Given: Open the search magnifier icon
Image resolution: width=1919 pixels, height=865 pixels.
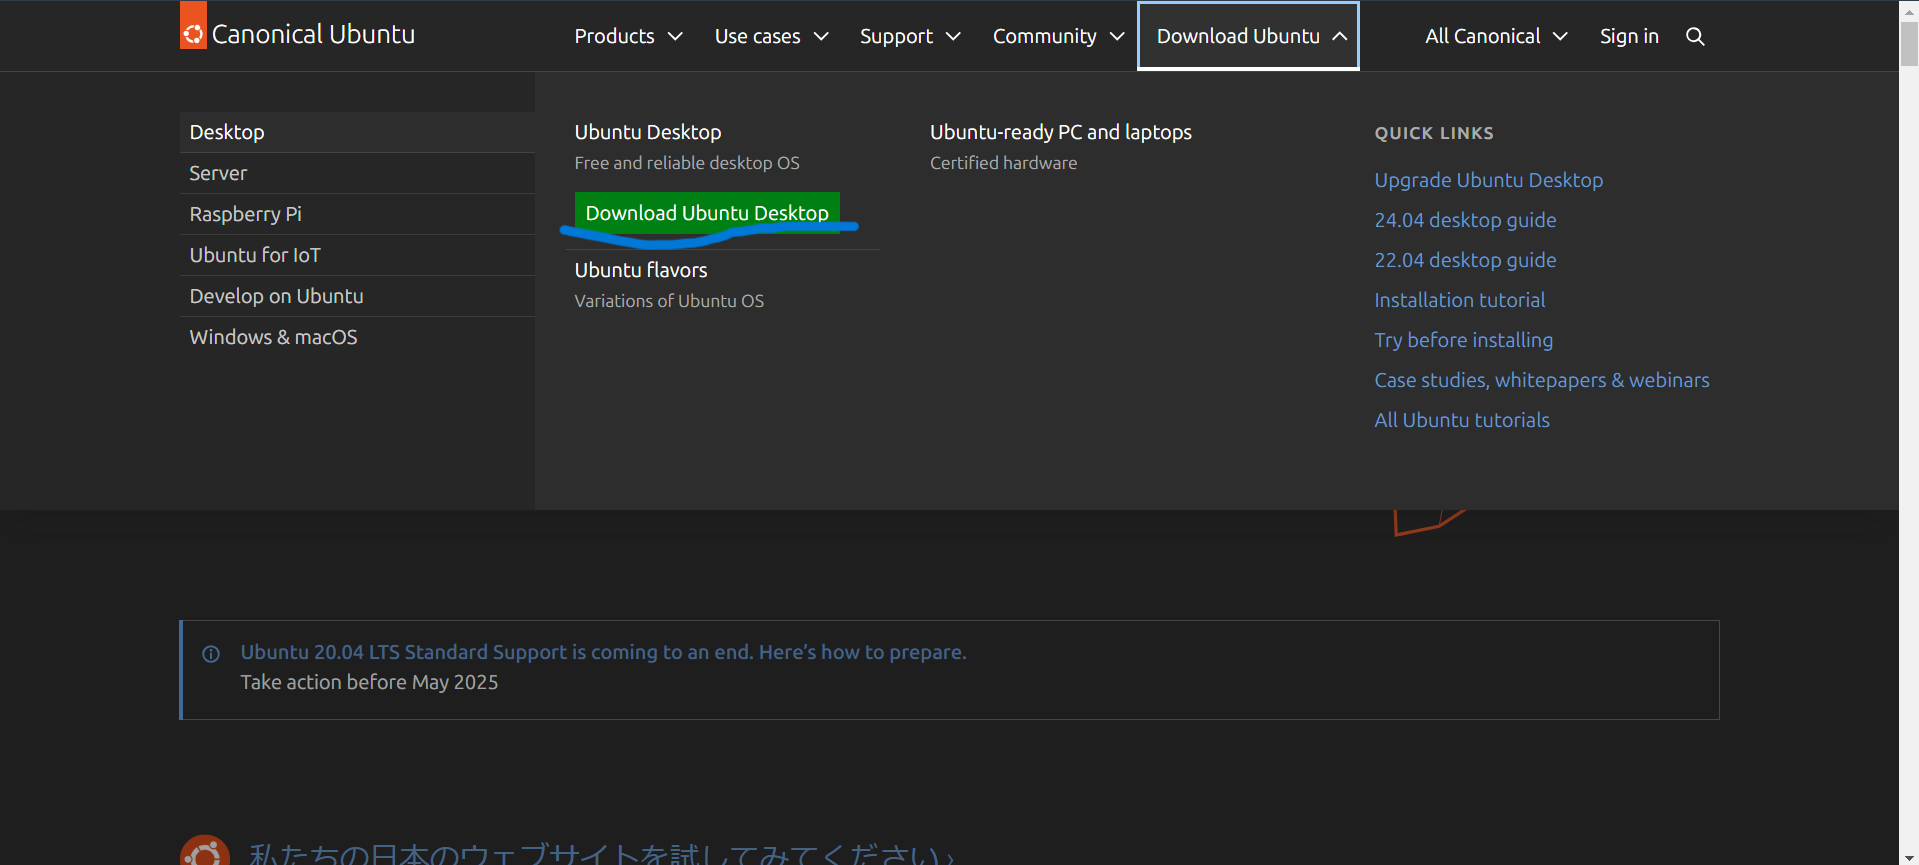Looking at the screenshot, I should [x=1694, y=36].
